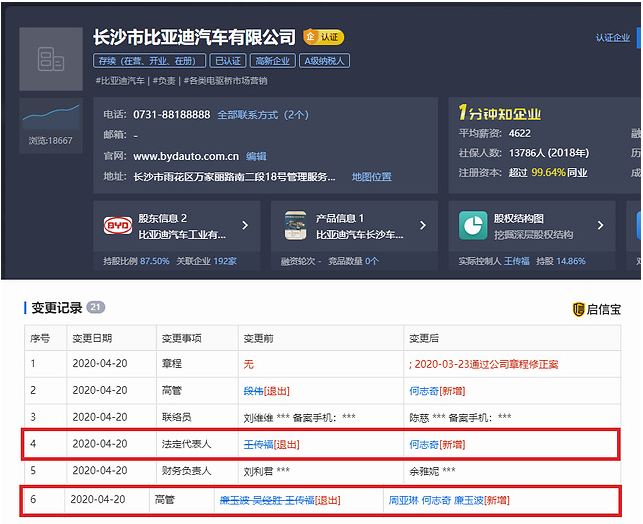Click 刘利君 in row 5 变更前

pyautogui.click(x=258, y=472)
